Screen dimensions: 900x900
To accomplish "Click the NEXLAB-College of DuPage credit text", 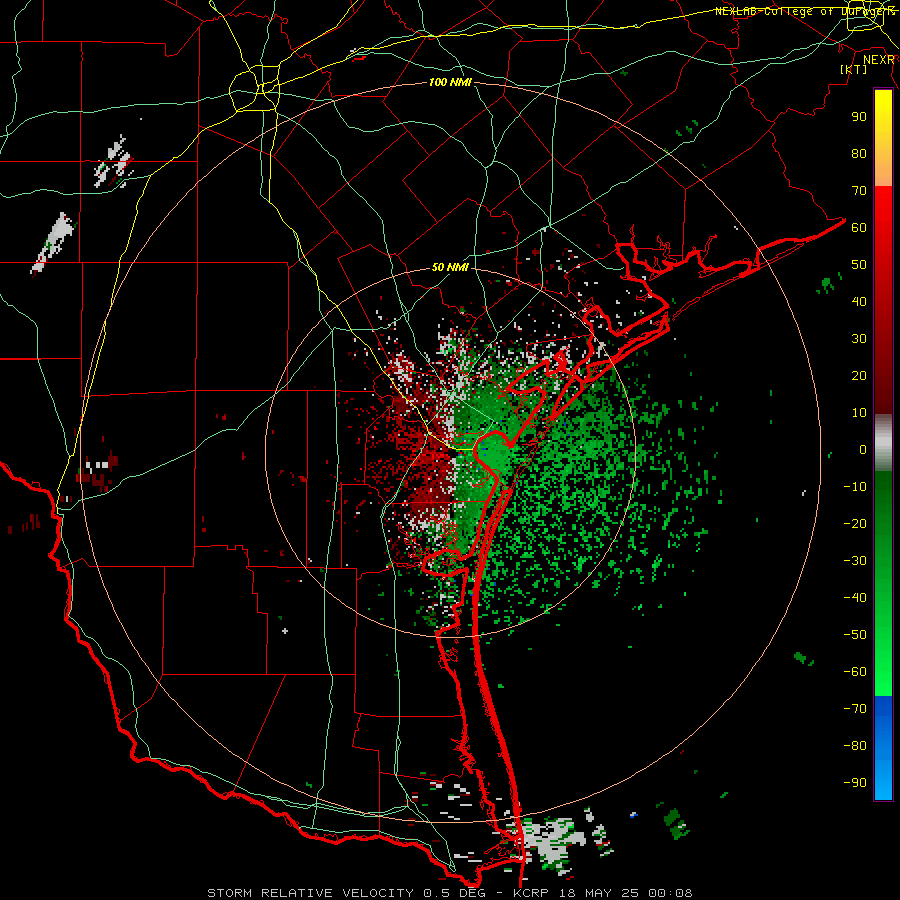I will [x=805, y=11].
